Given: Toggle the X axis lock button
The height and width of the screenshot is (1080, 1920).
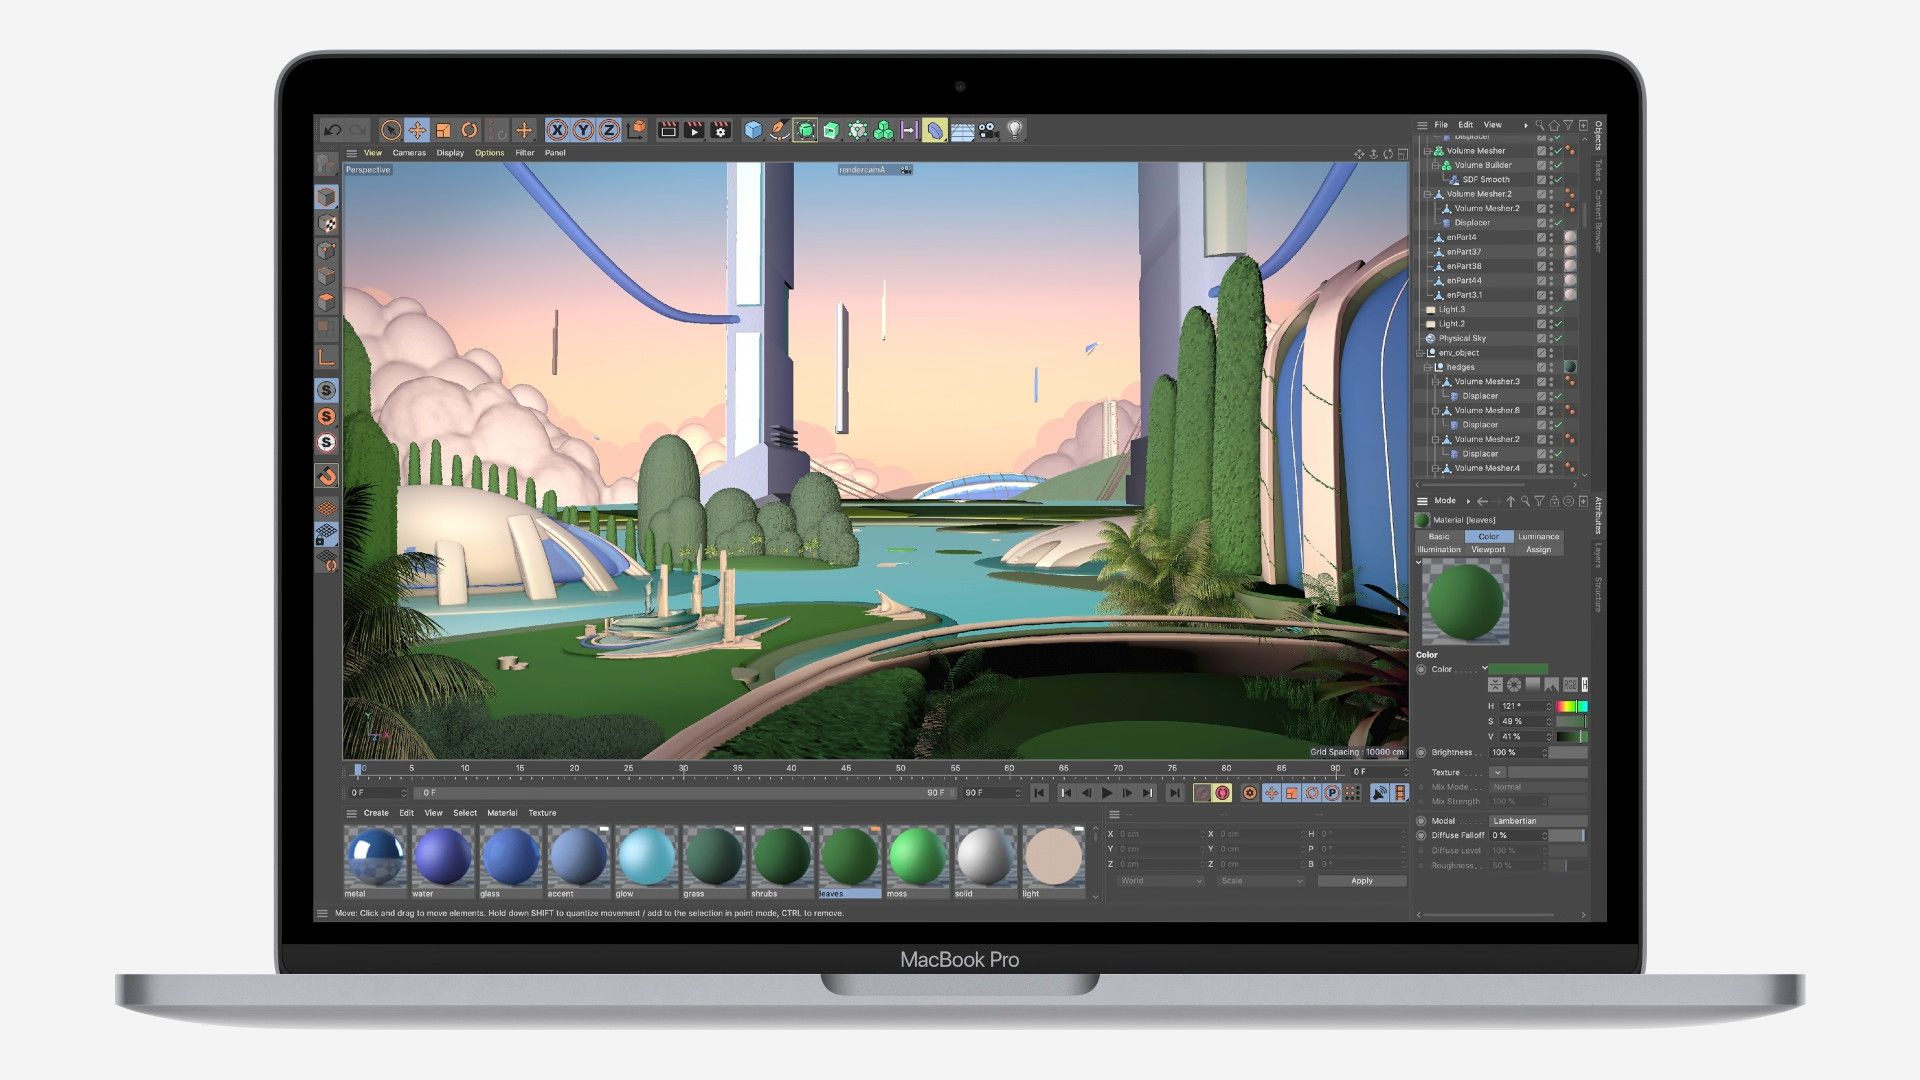Looking at the screenshot, I should click(557, 130).
